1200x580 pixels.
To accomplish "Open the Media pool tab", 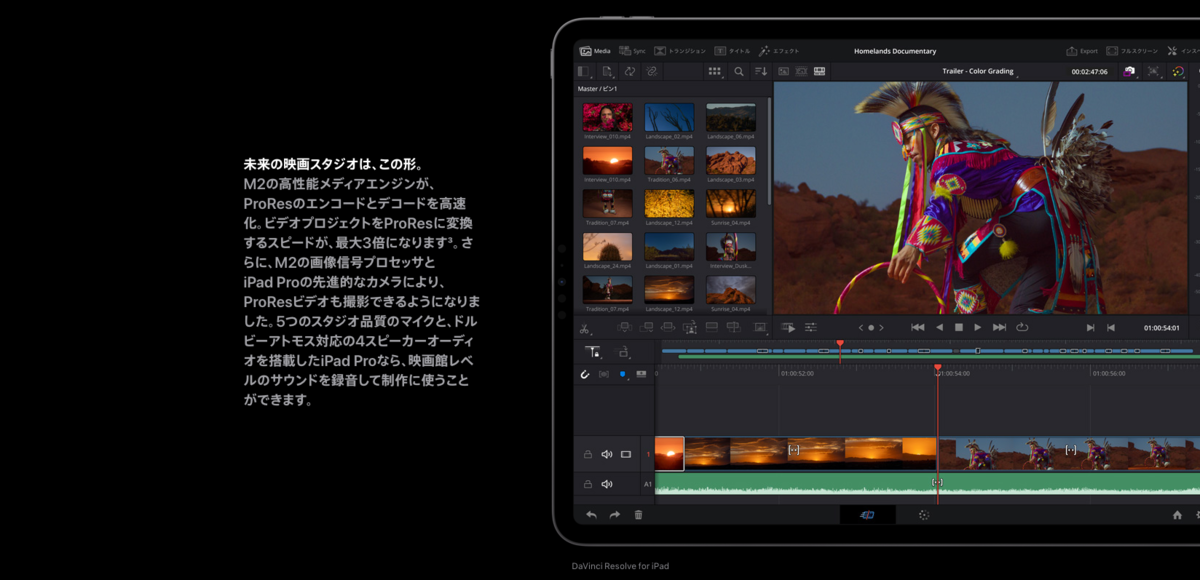I will tap(594, 51).
